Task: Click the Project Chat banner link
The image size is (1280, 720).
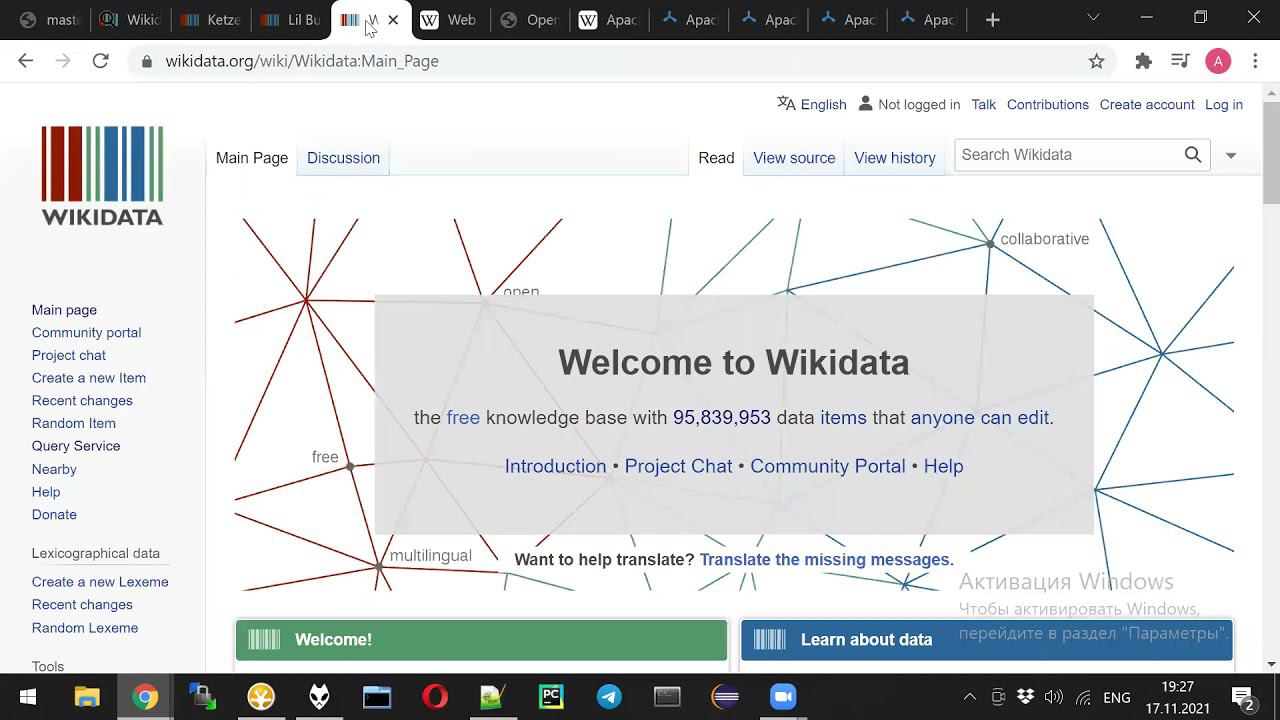Action: point(678,466)
